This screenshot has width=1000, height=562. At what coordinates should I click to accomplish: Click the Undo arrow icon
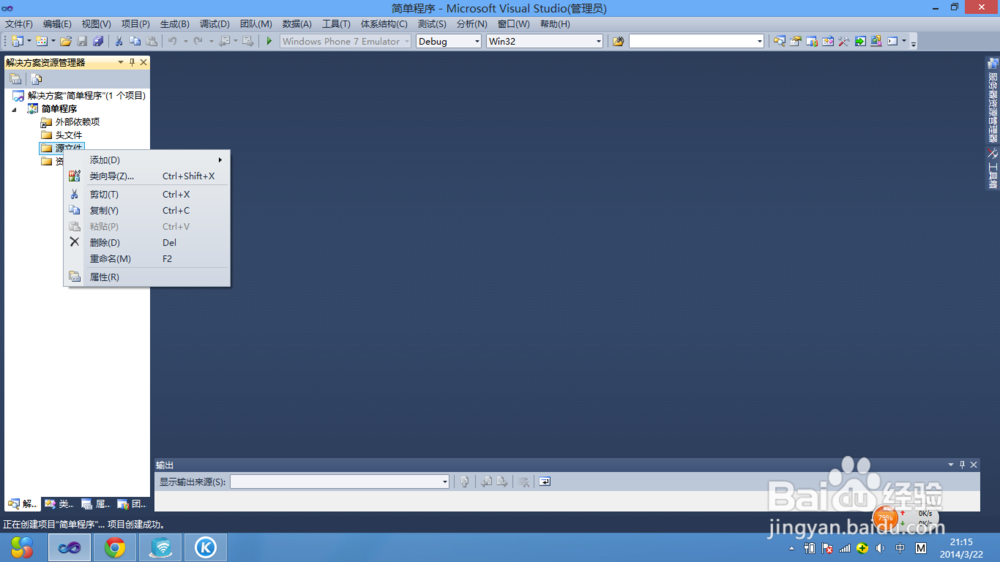click(x=173, y=41)
